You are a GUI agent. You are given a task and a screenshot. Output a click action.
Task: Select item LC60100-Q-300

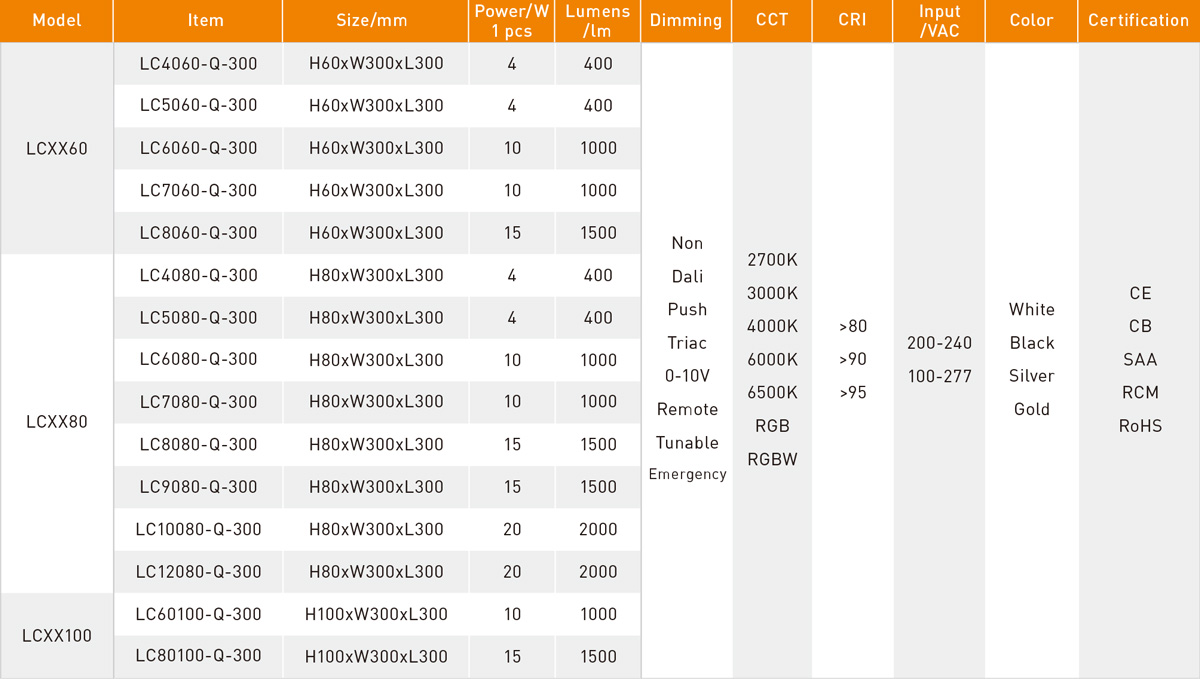coord(198,614)
